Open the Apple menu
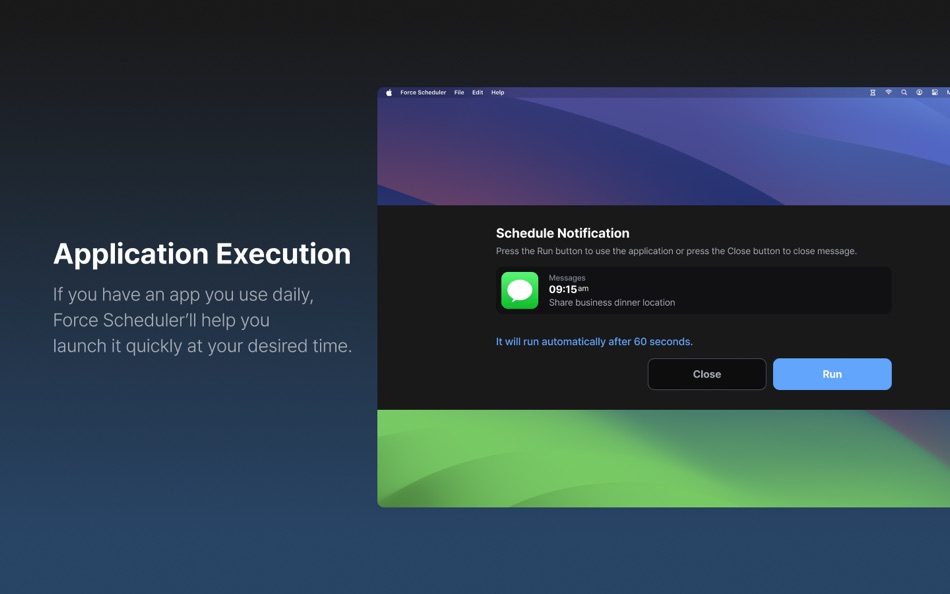Screen dimensions: 950x594 pos(387,92)
